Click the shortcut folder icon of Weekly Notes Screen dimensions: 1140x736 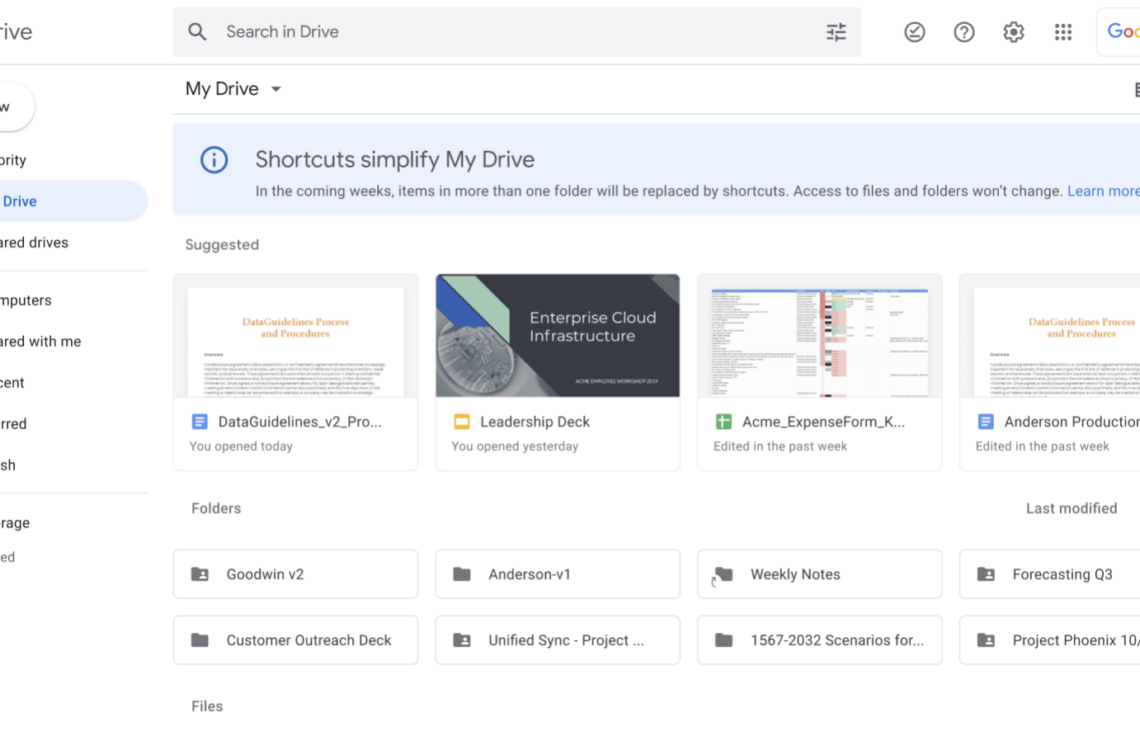click(722, 575)
